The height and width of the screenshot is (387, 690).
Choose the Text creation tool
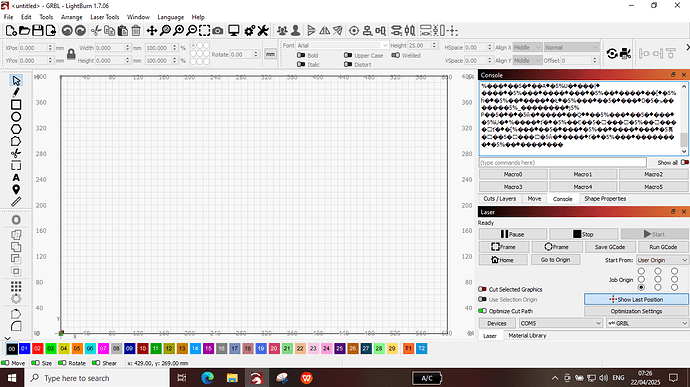click(16, 177)
